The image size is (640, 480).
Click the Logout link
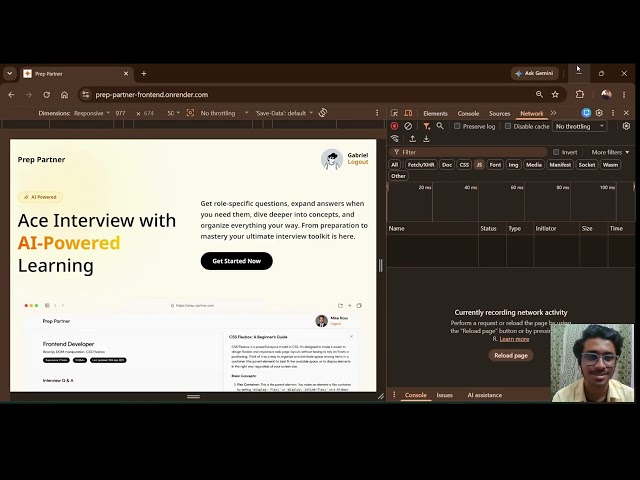coord(358,162)
